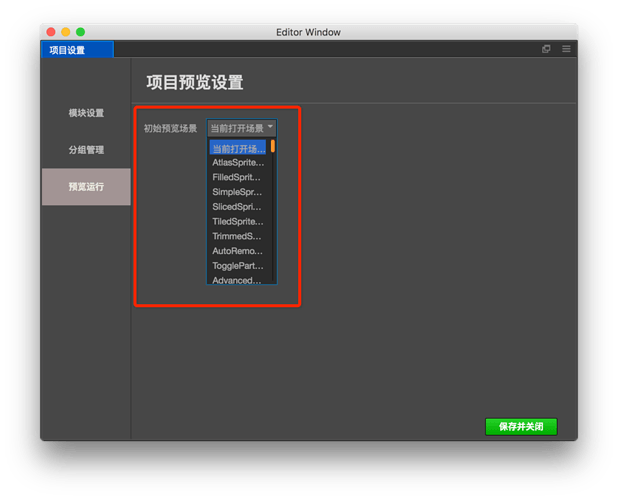The image size is (619, 500).
Task: Choose the AtlasSprite... scene option
Action: pyautogui.click(x=238, y=163)
